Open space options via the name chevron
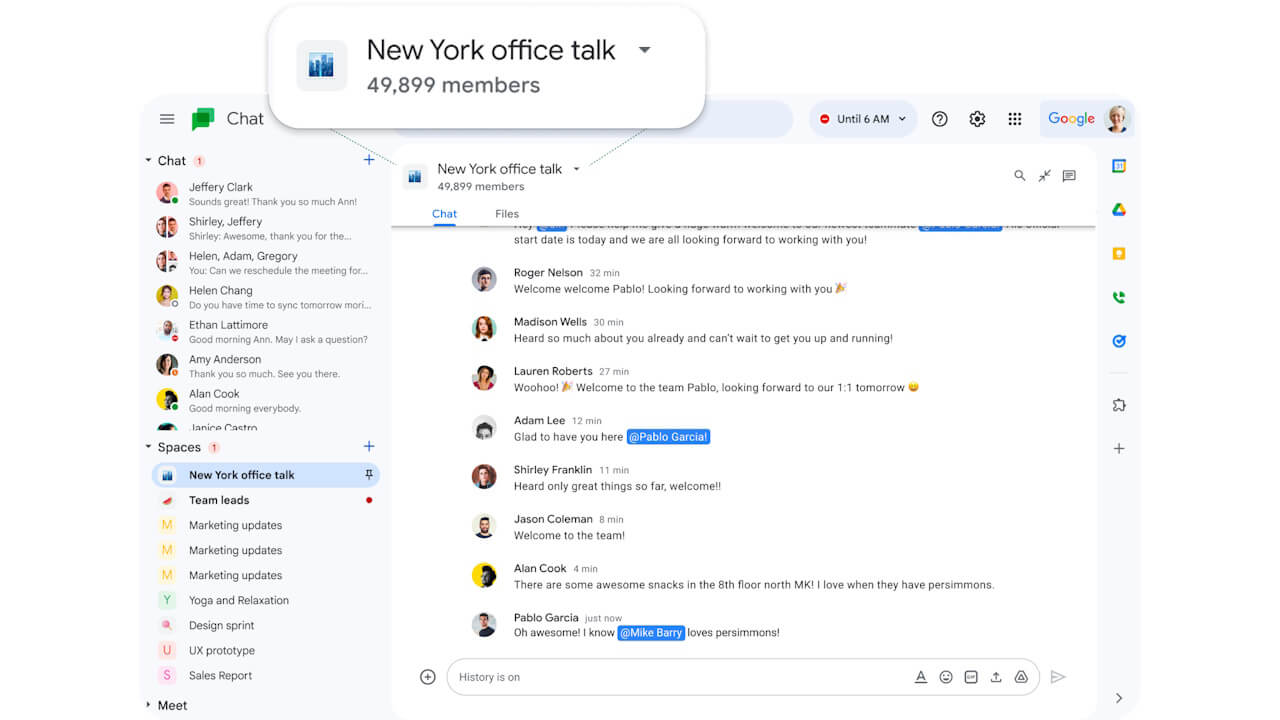 pos(576,168)
